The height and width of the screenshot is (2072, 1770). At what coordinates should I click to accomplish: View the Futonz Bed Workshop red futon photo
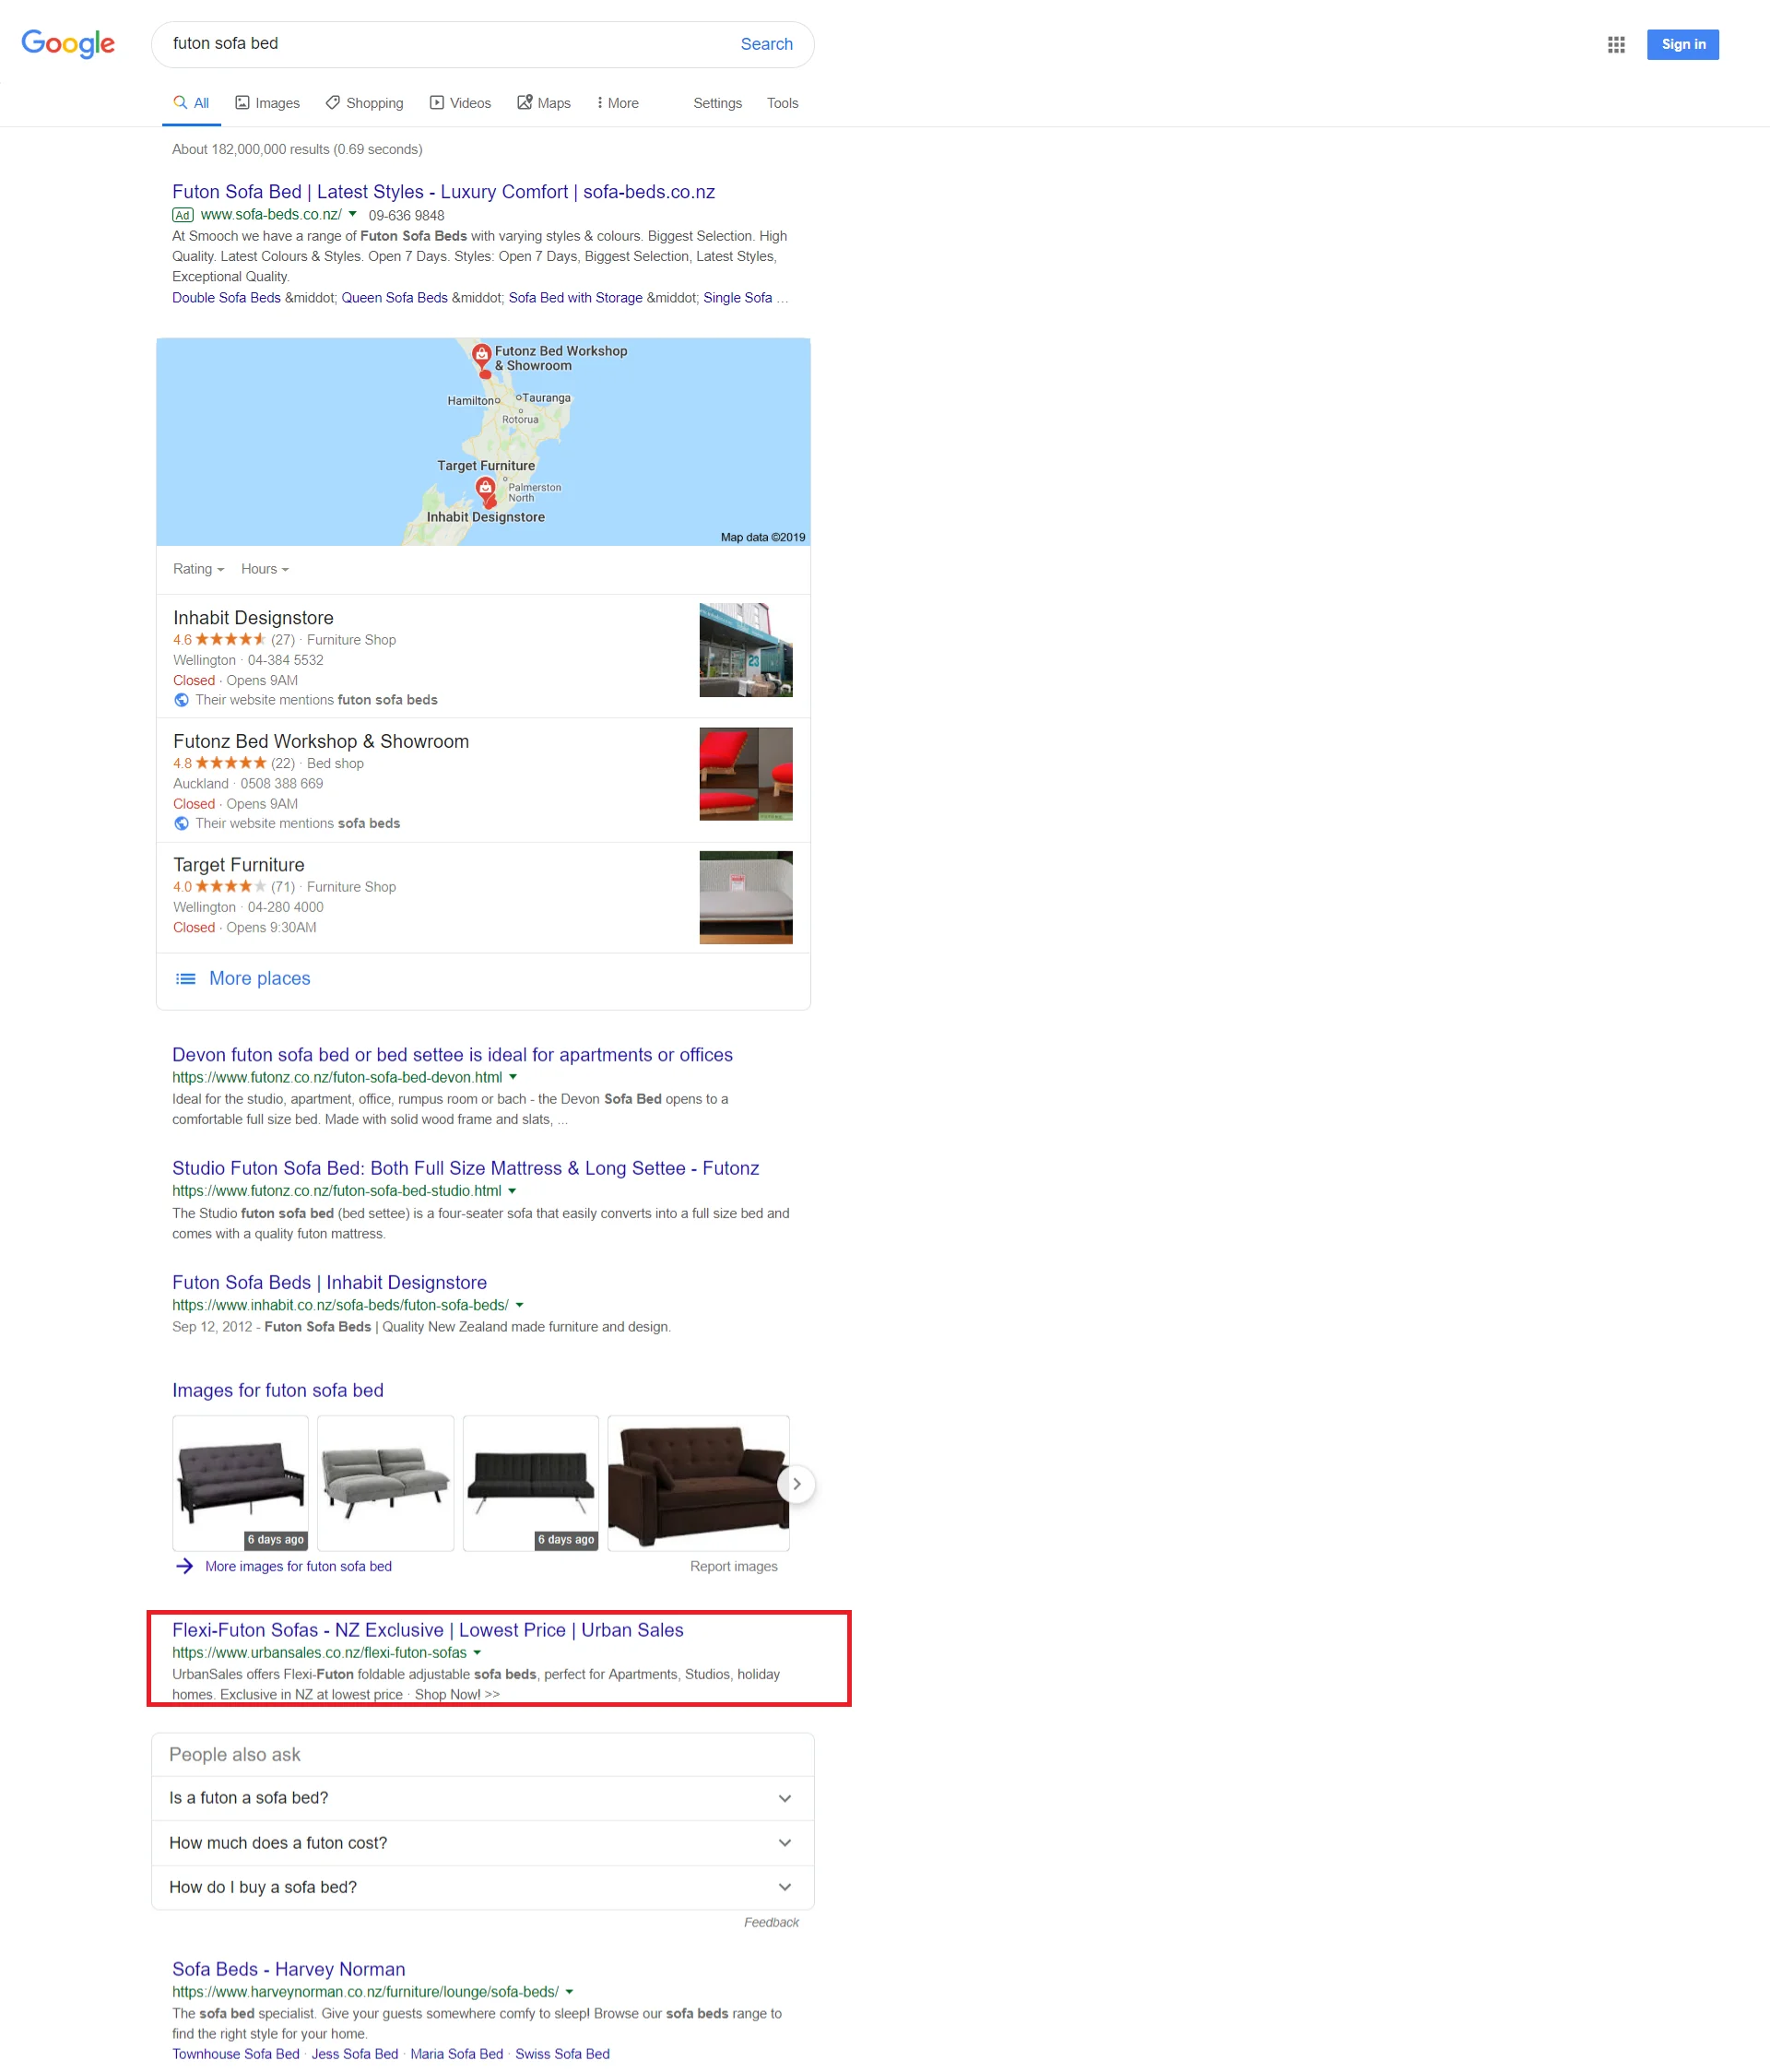pyautogui.click(x=746, y=774)
